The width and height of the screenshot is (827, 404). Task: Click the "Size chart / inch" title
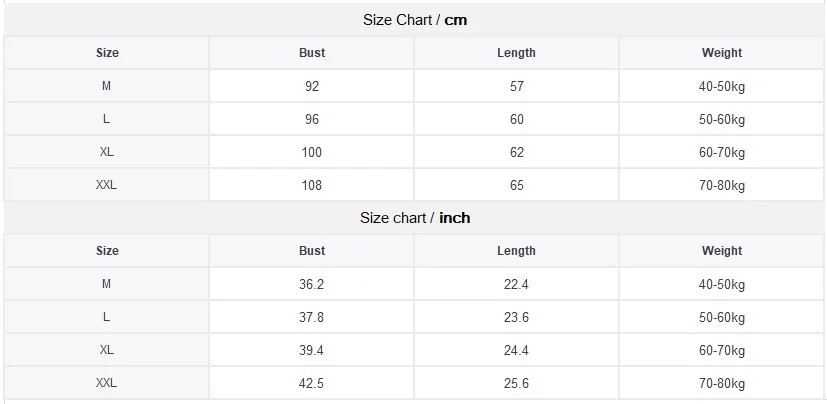(x=414, y=218)
